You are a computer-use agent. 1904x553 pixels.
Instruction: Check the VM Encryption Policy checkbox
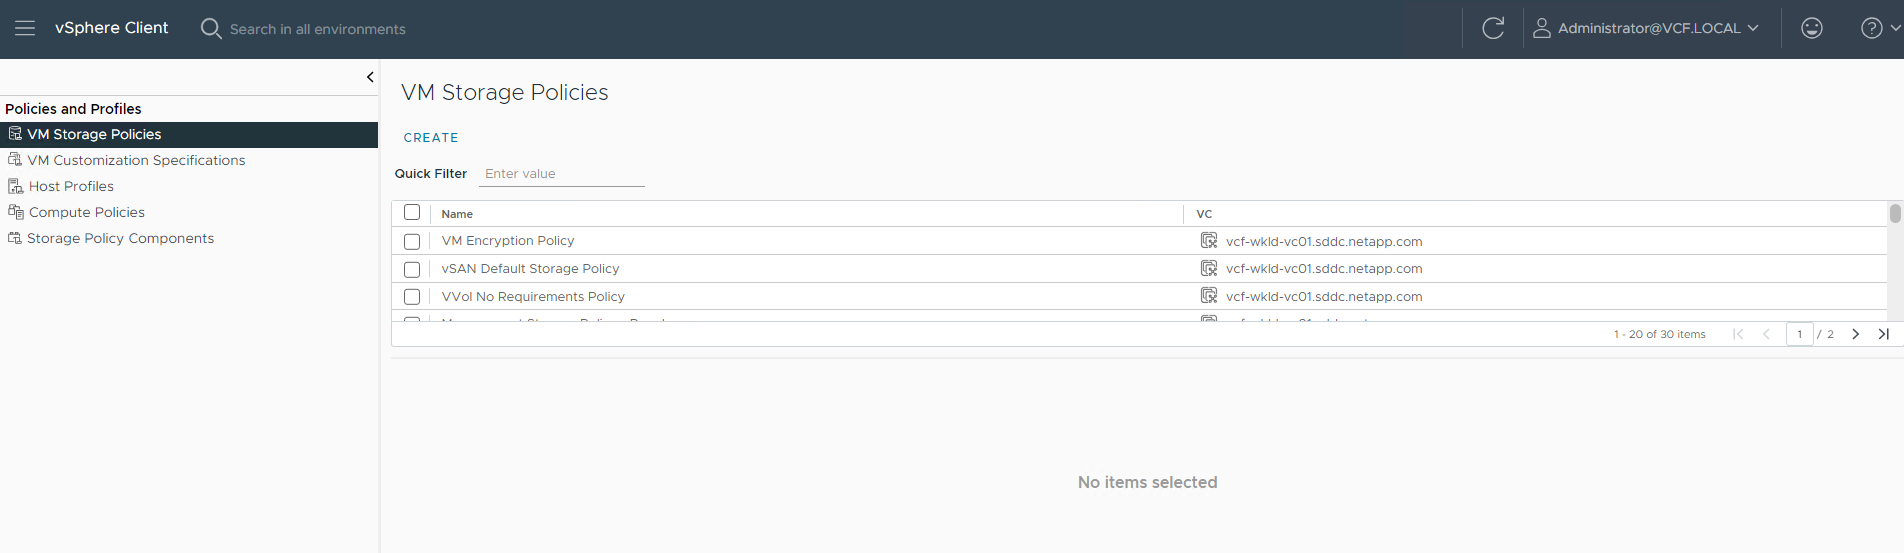(x=412, y=241)
